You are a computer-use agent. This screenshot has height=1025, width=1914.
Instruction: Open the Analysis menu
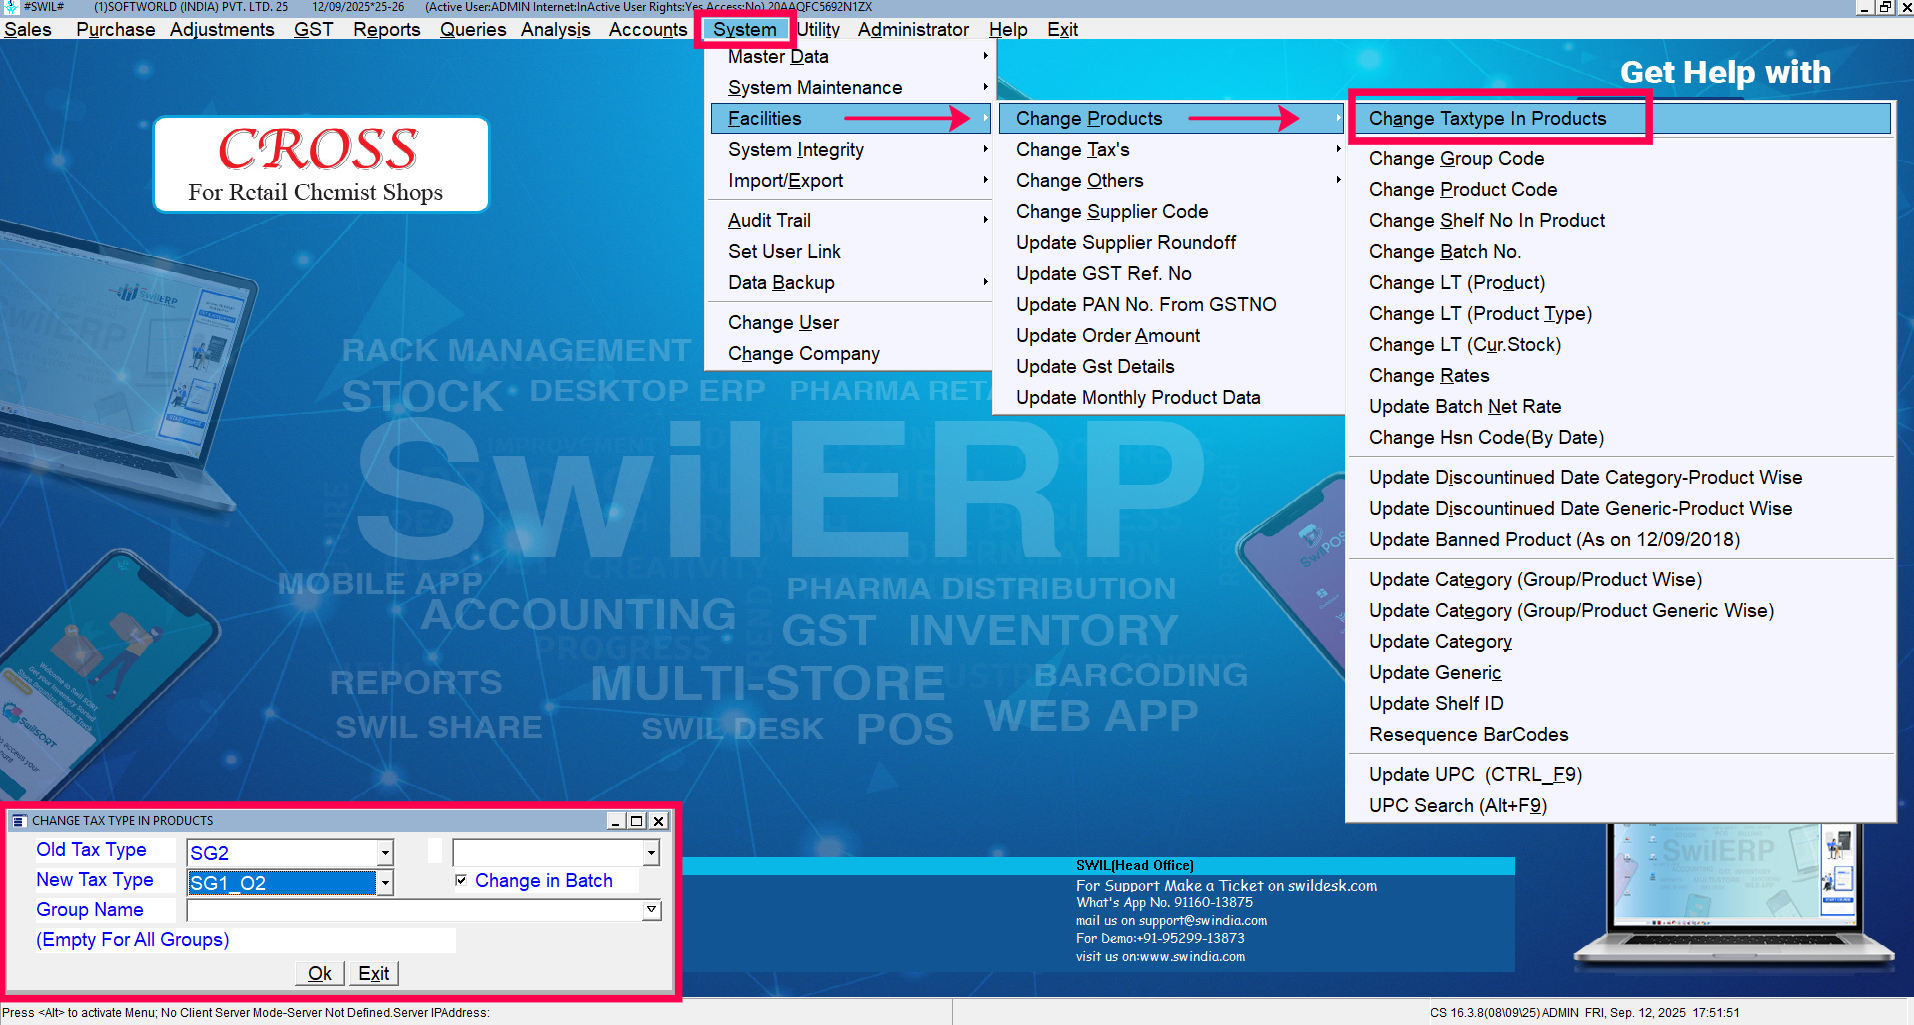tap(555, 29)
